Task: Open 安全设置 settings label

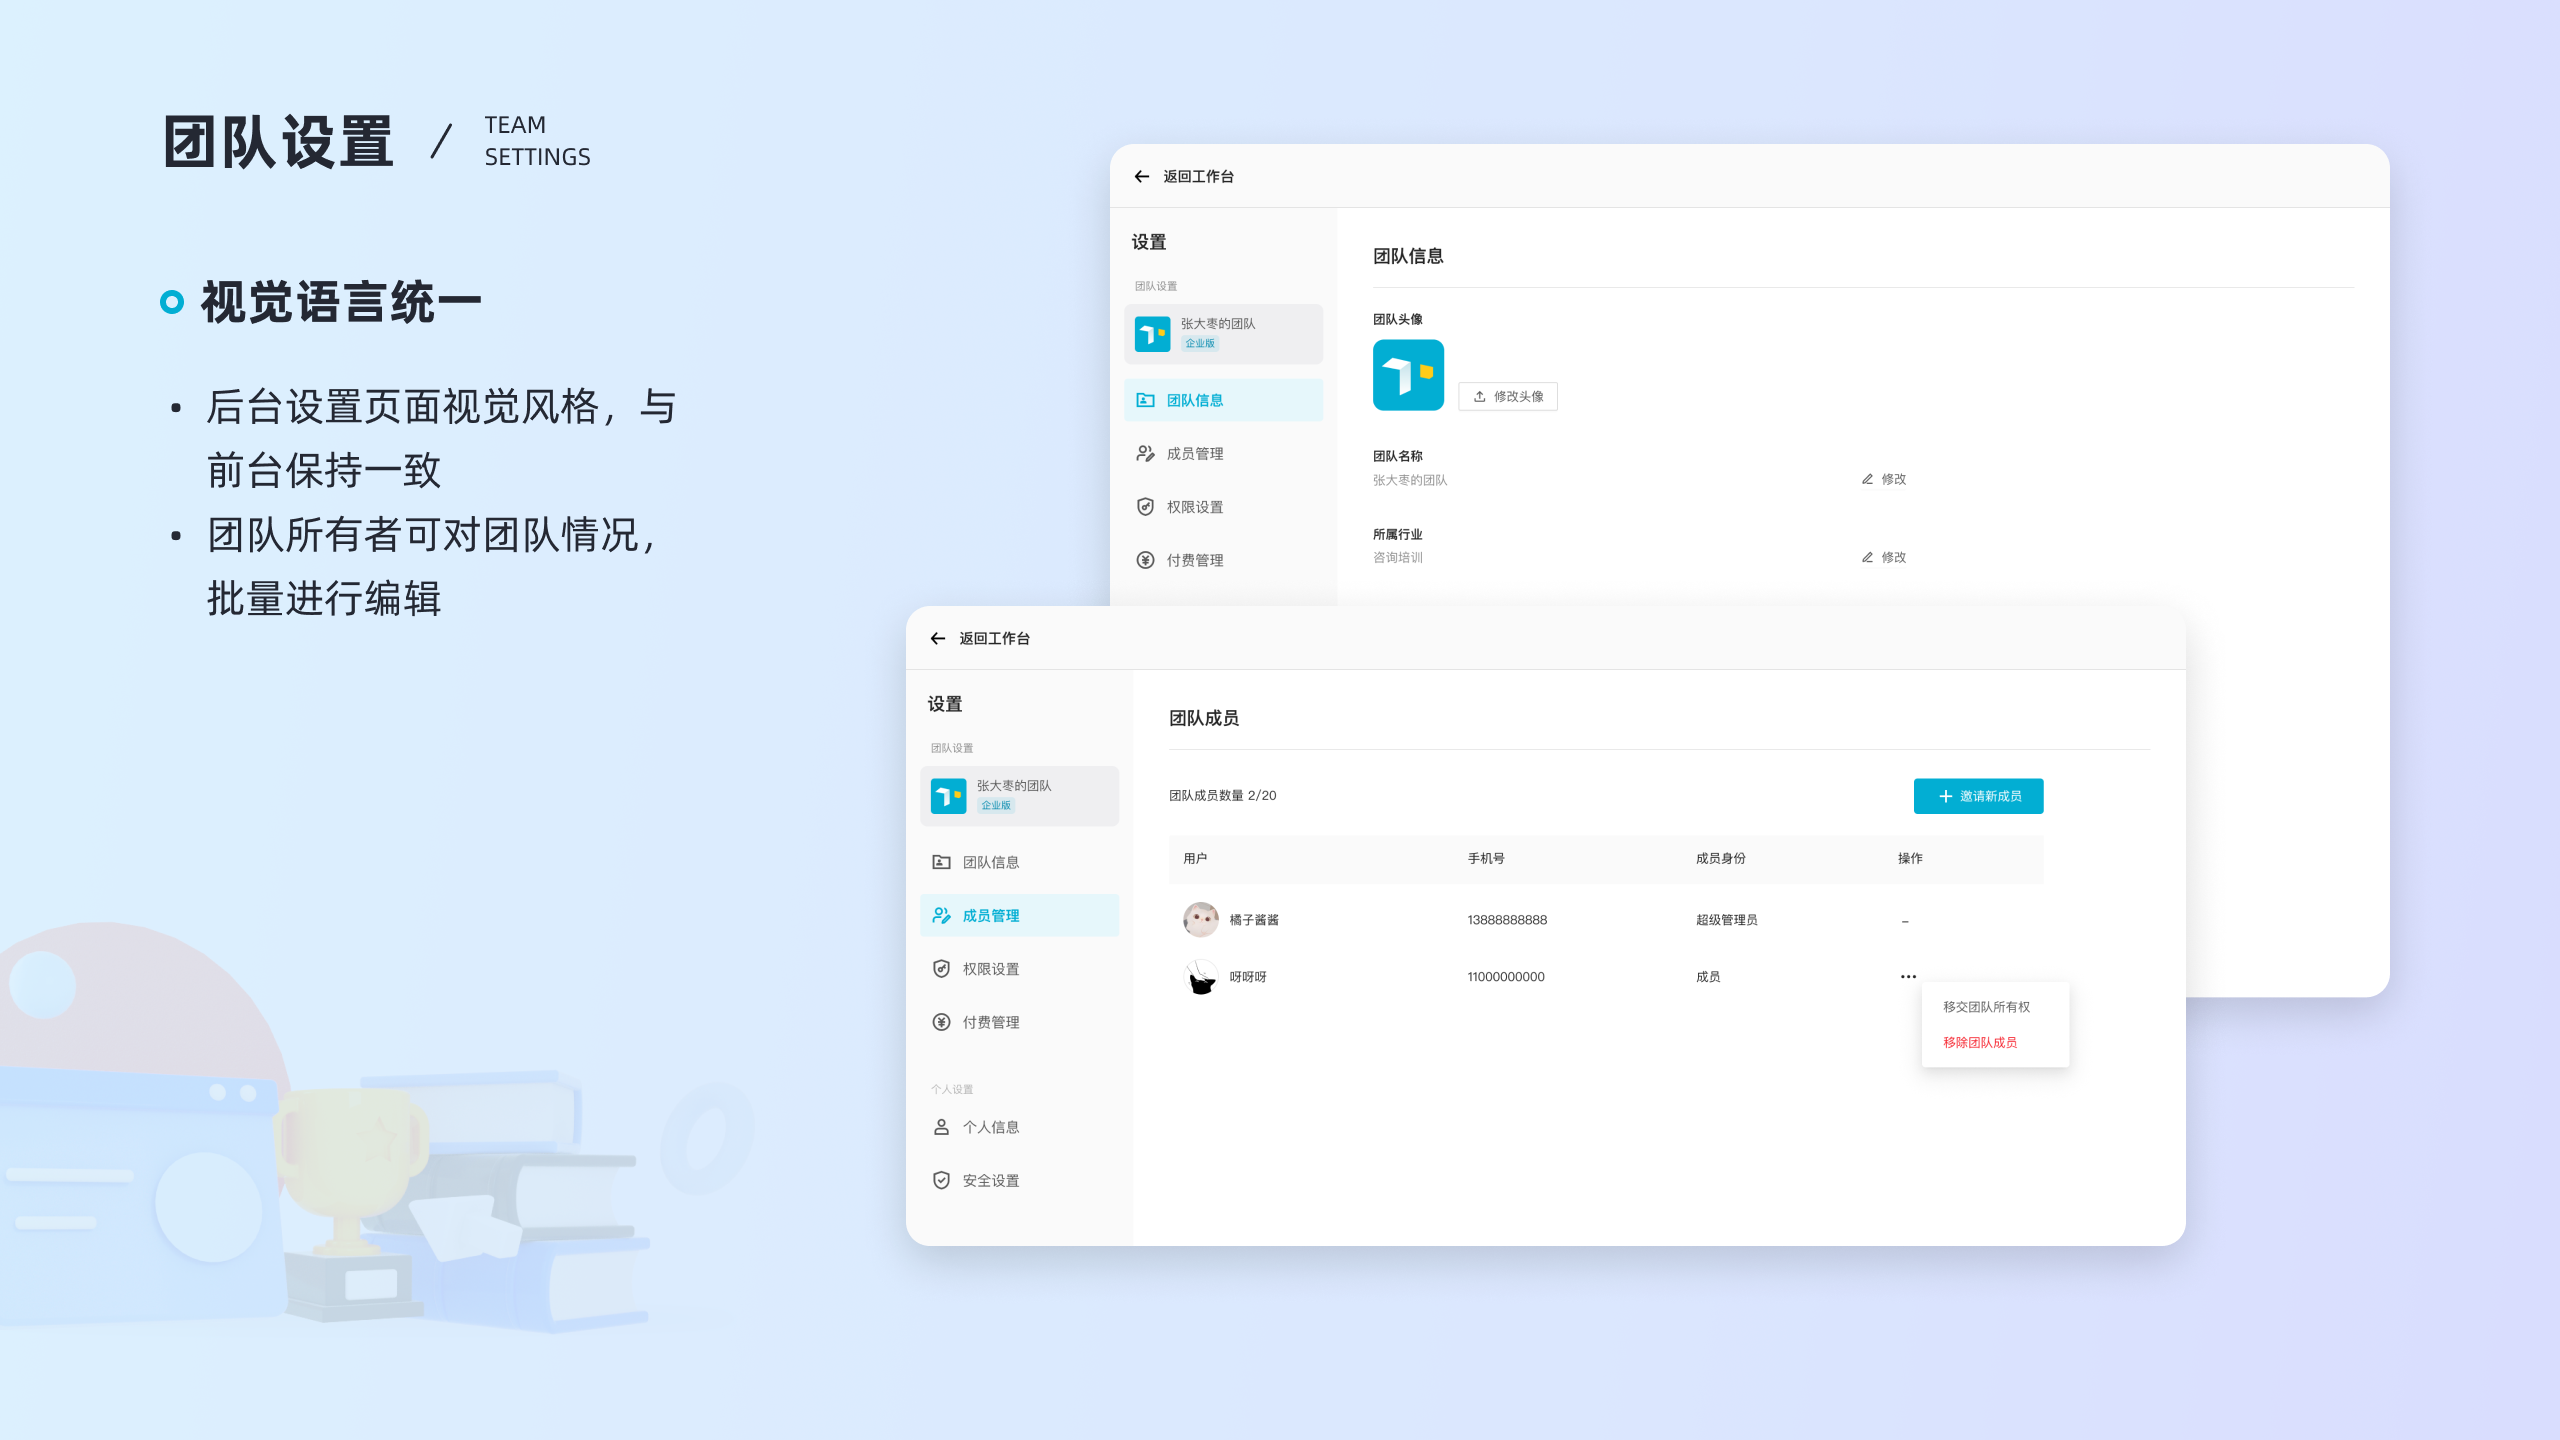Action: tap(991, 1181)
